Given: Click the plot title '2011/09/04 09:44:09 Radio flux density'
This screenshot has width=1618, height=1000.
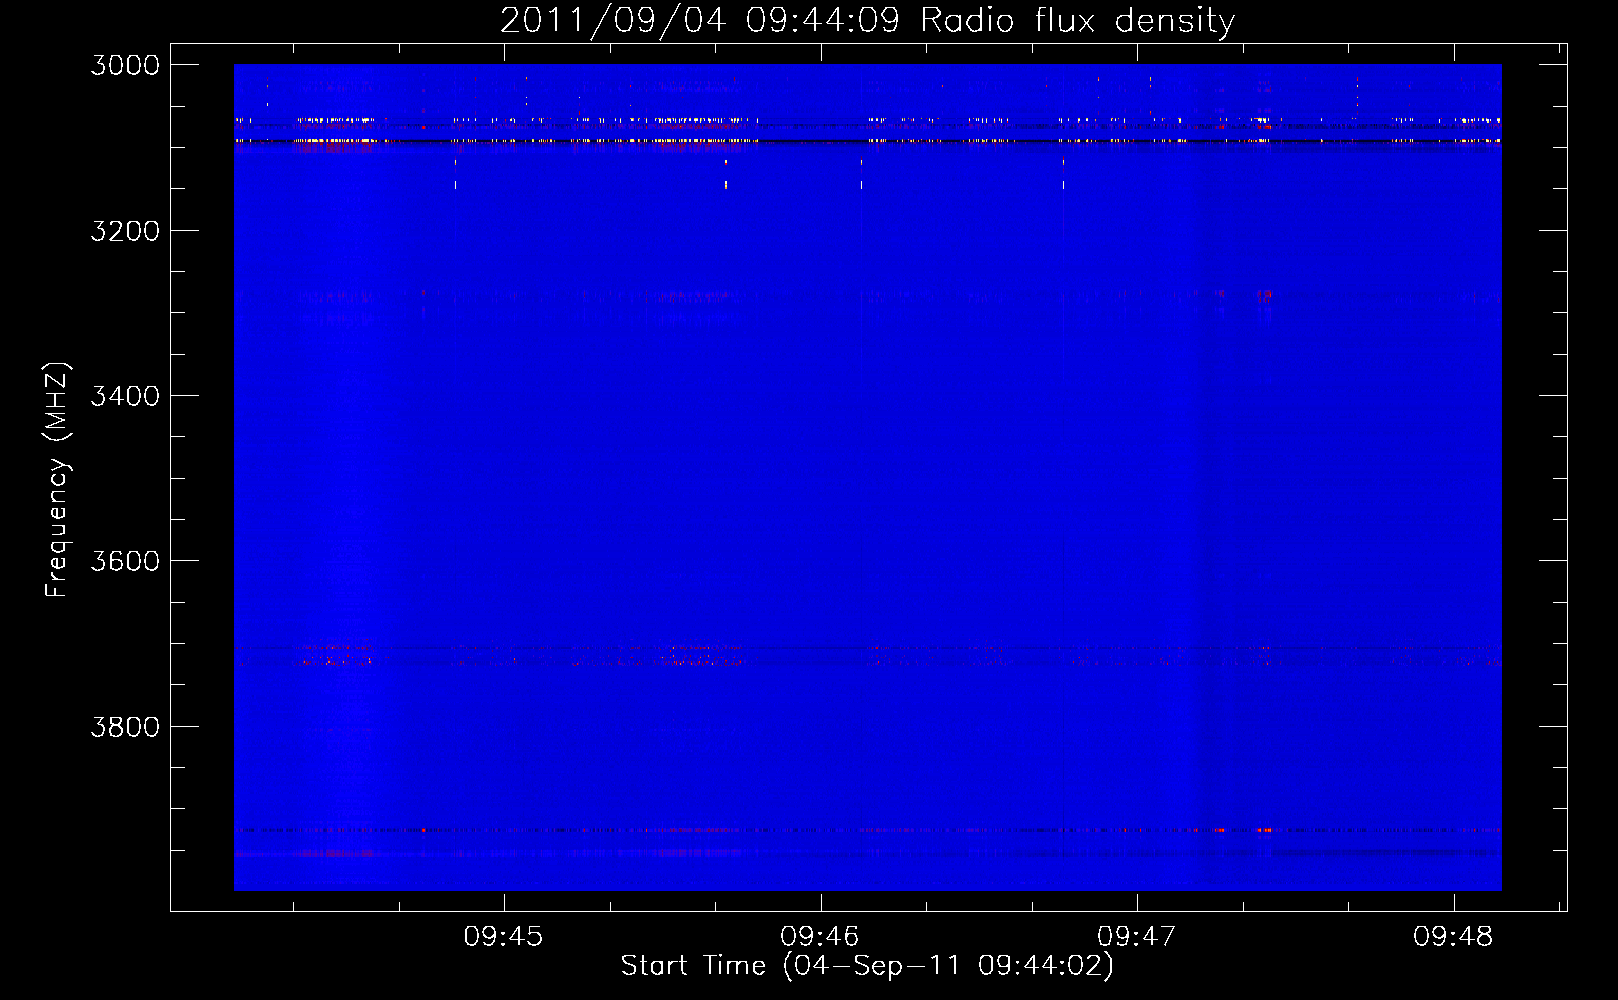Looking at the screenshot, I should tap(867, 21).
